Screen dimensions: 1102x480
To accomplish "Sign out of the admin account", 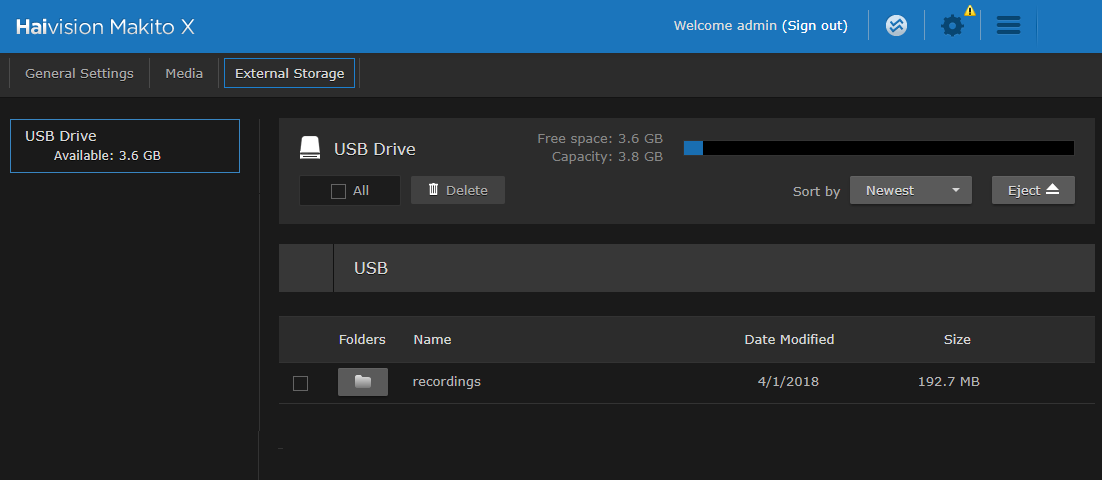I will click(815, 26).
